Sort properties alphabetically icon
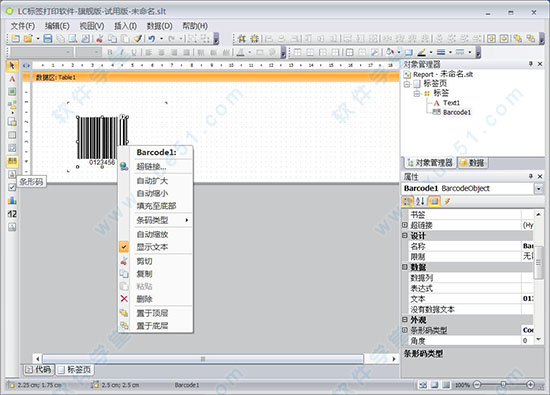 (420, 201)
